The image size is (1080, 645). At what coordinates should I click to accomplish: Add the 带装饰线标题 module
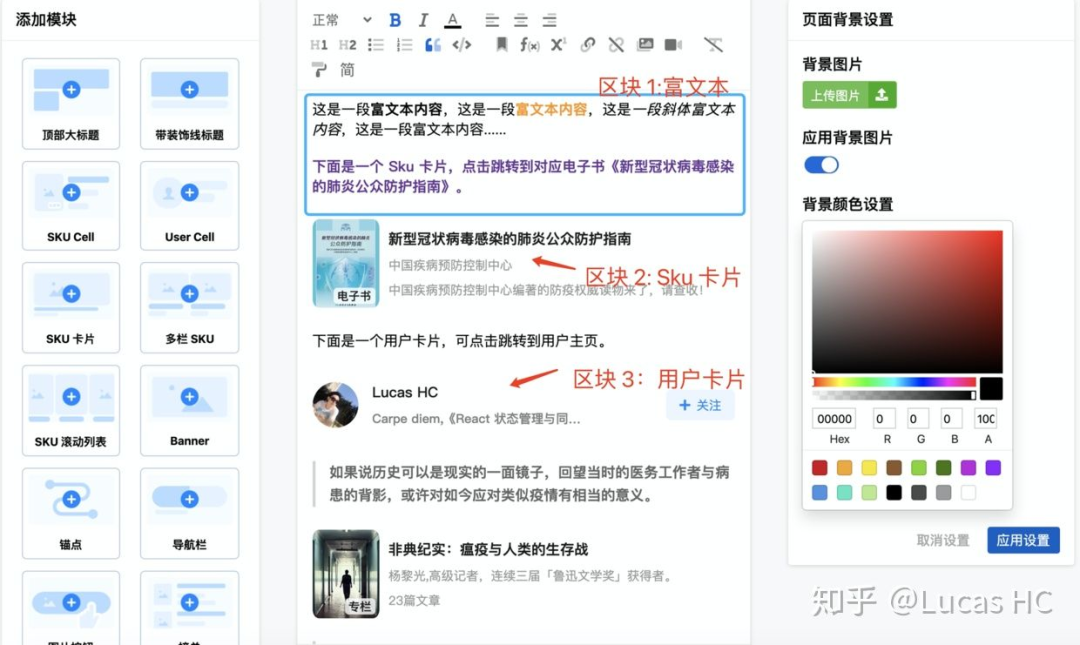(x=189, y=103)
